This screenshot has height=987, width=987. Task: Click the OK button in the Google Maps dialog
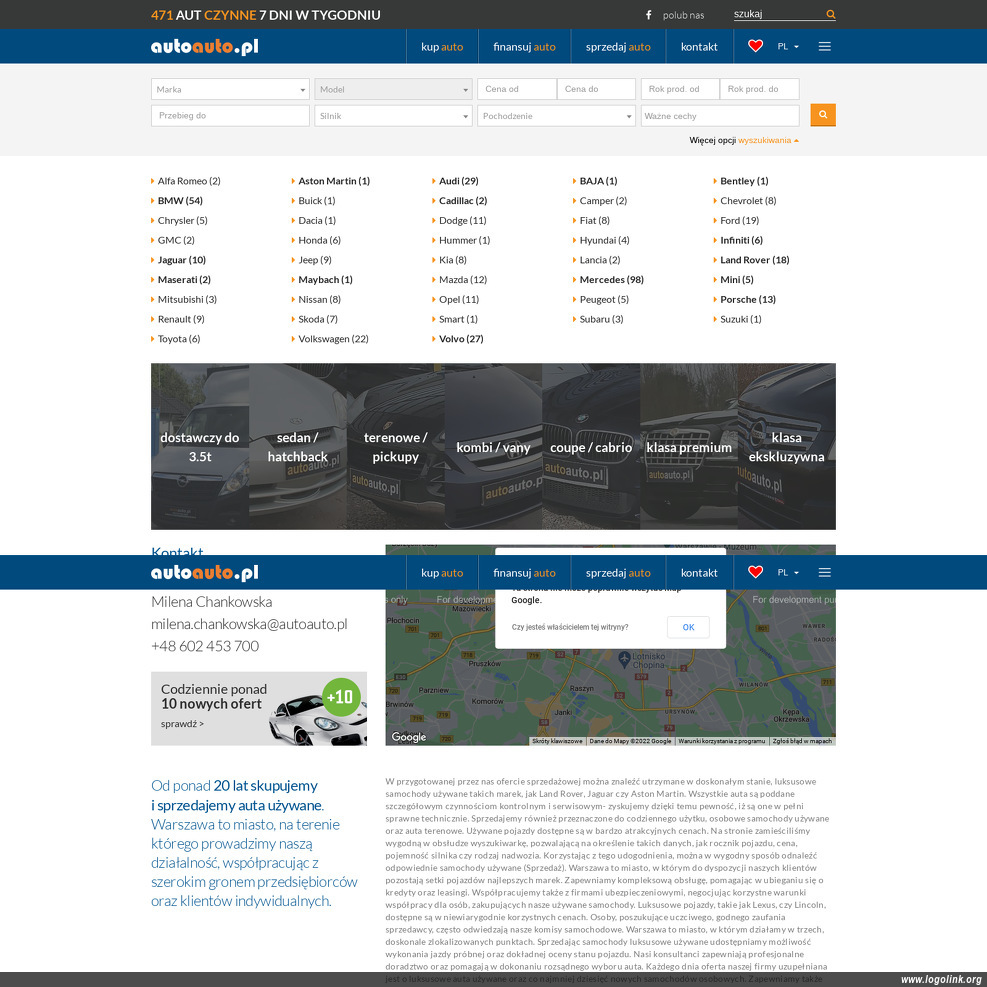pyautogui.click(x=688, y=627)
